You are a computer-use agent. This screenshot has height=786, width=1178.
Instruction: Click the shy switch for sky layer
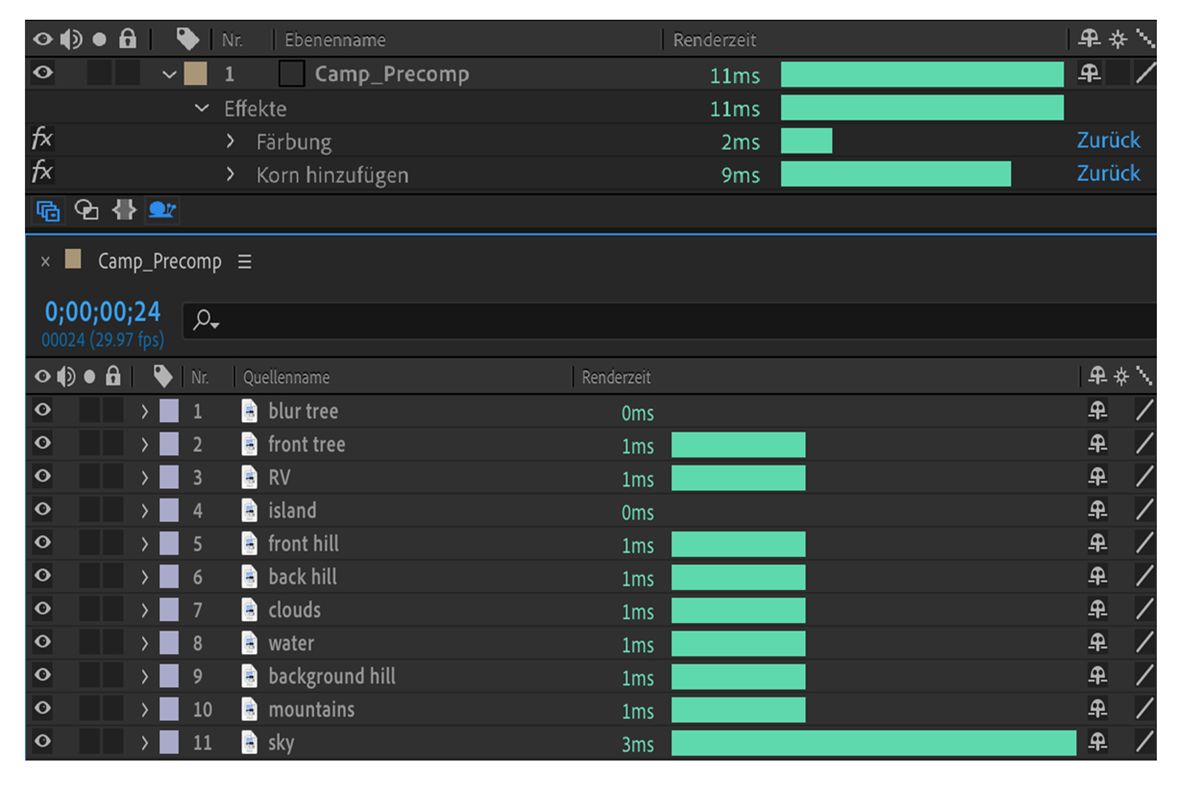(x=1097, y=743)
